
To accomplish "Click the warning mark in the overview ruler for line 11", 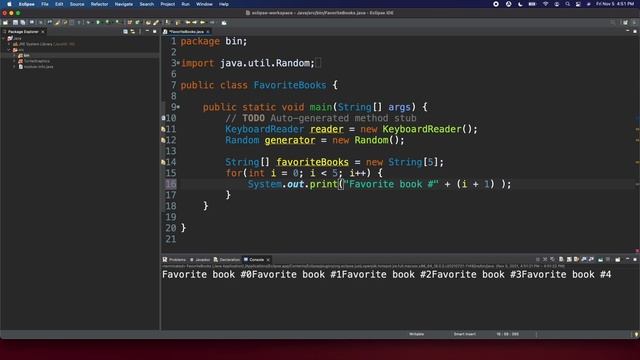I will [x=637, y=129].
